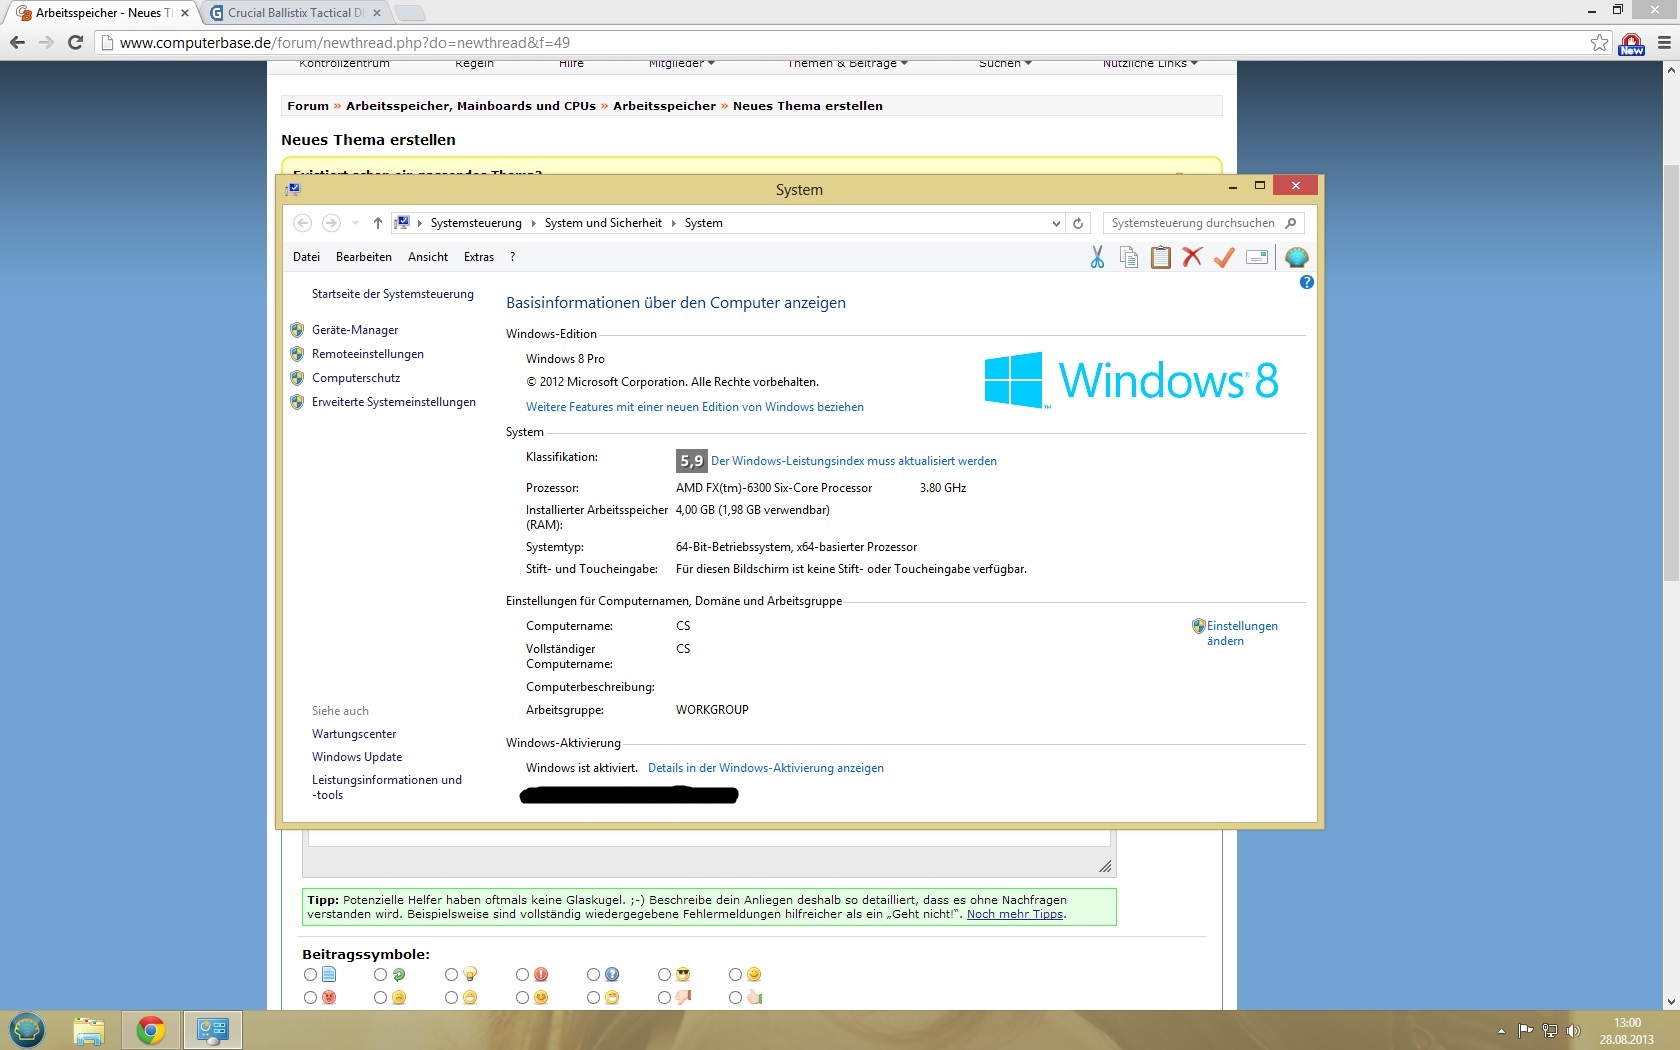This screenshot has height=1050, width=1680.
Task: Select the green refresh arrow post symbol
Action: point(380,974)
